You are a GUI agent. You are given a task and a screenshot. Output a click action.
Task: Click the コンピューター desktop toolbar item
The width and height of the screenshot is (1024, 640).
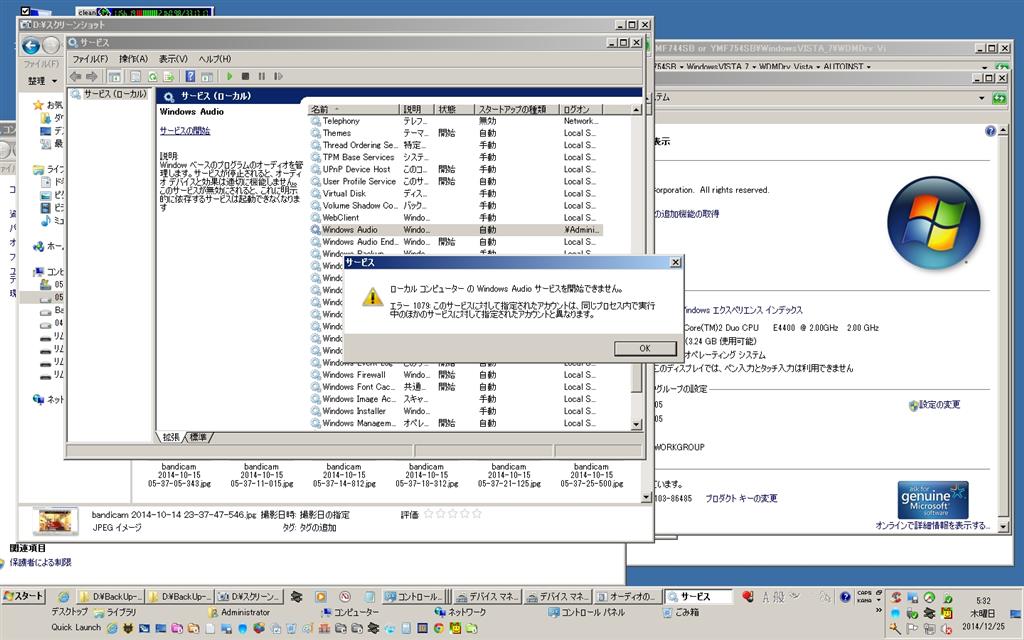(350, 613)
